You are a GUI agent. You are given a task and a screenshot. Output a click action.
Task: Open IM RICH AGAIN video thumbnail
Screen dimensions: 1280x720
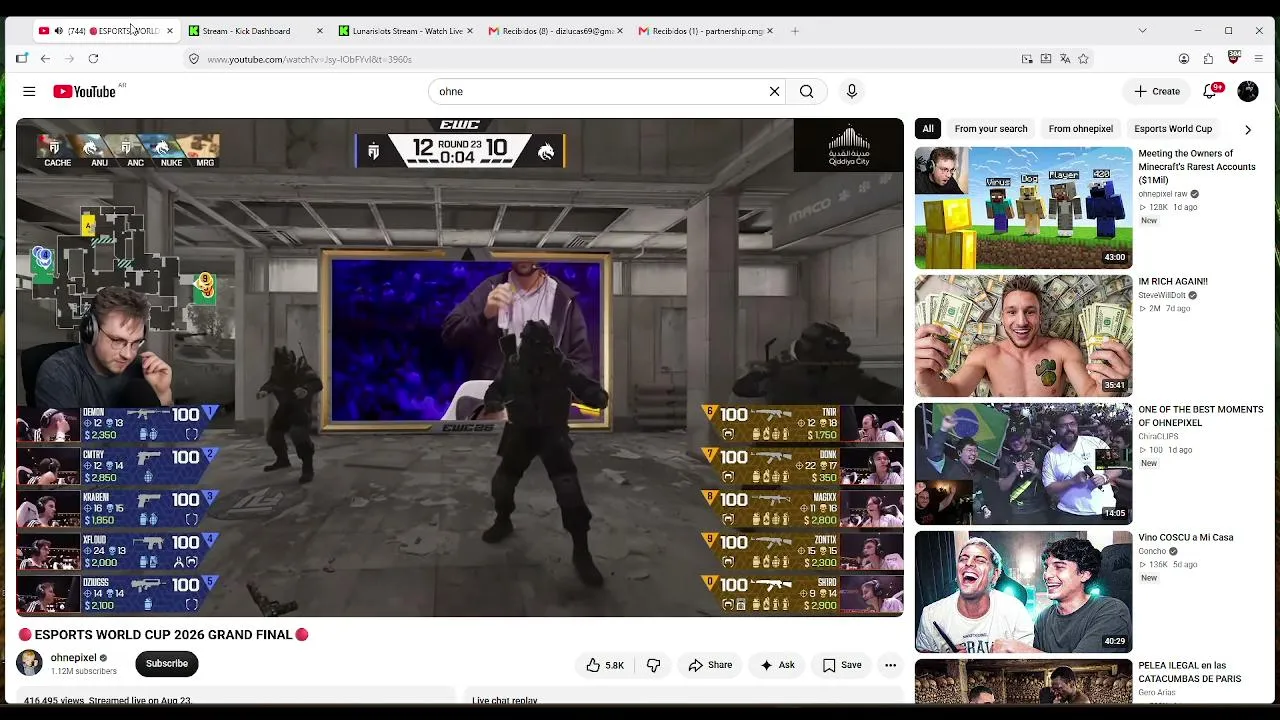(1023, 336)
